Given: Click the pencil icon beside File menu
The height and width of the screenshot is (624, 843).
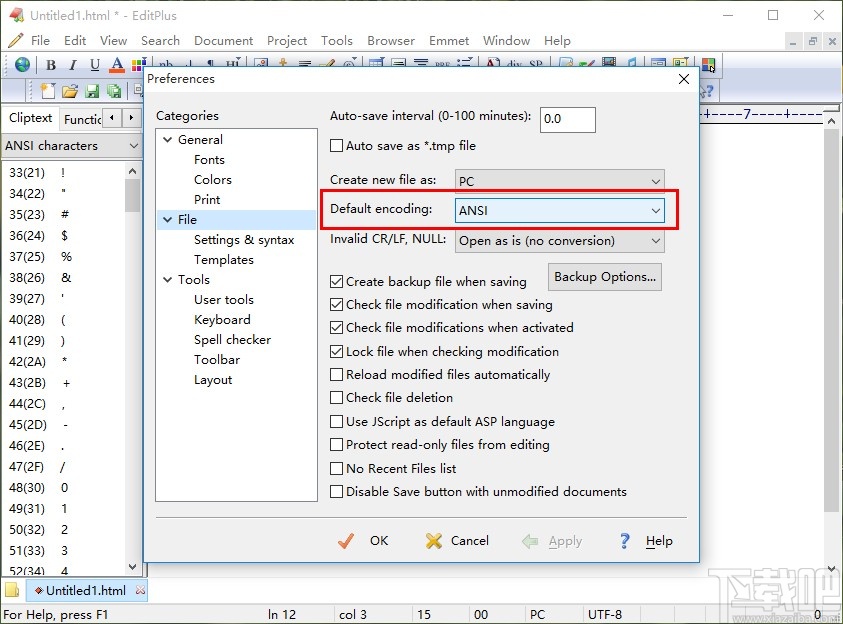Looking at the screenshot, I should point(16,40).
